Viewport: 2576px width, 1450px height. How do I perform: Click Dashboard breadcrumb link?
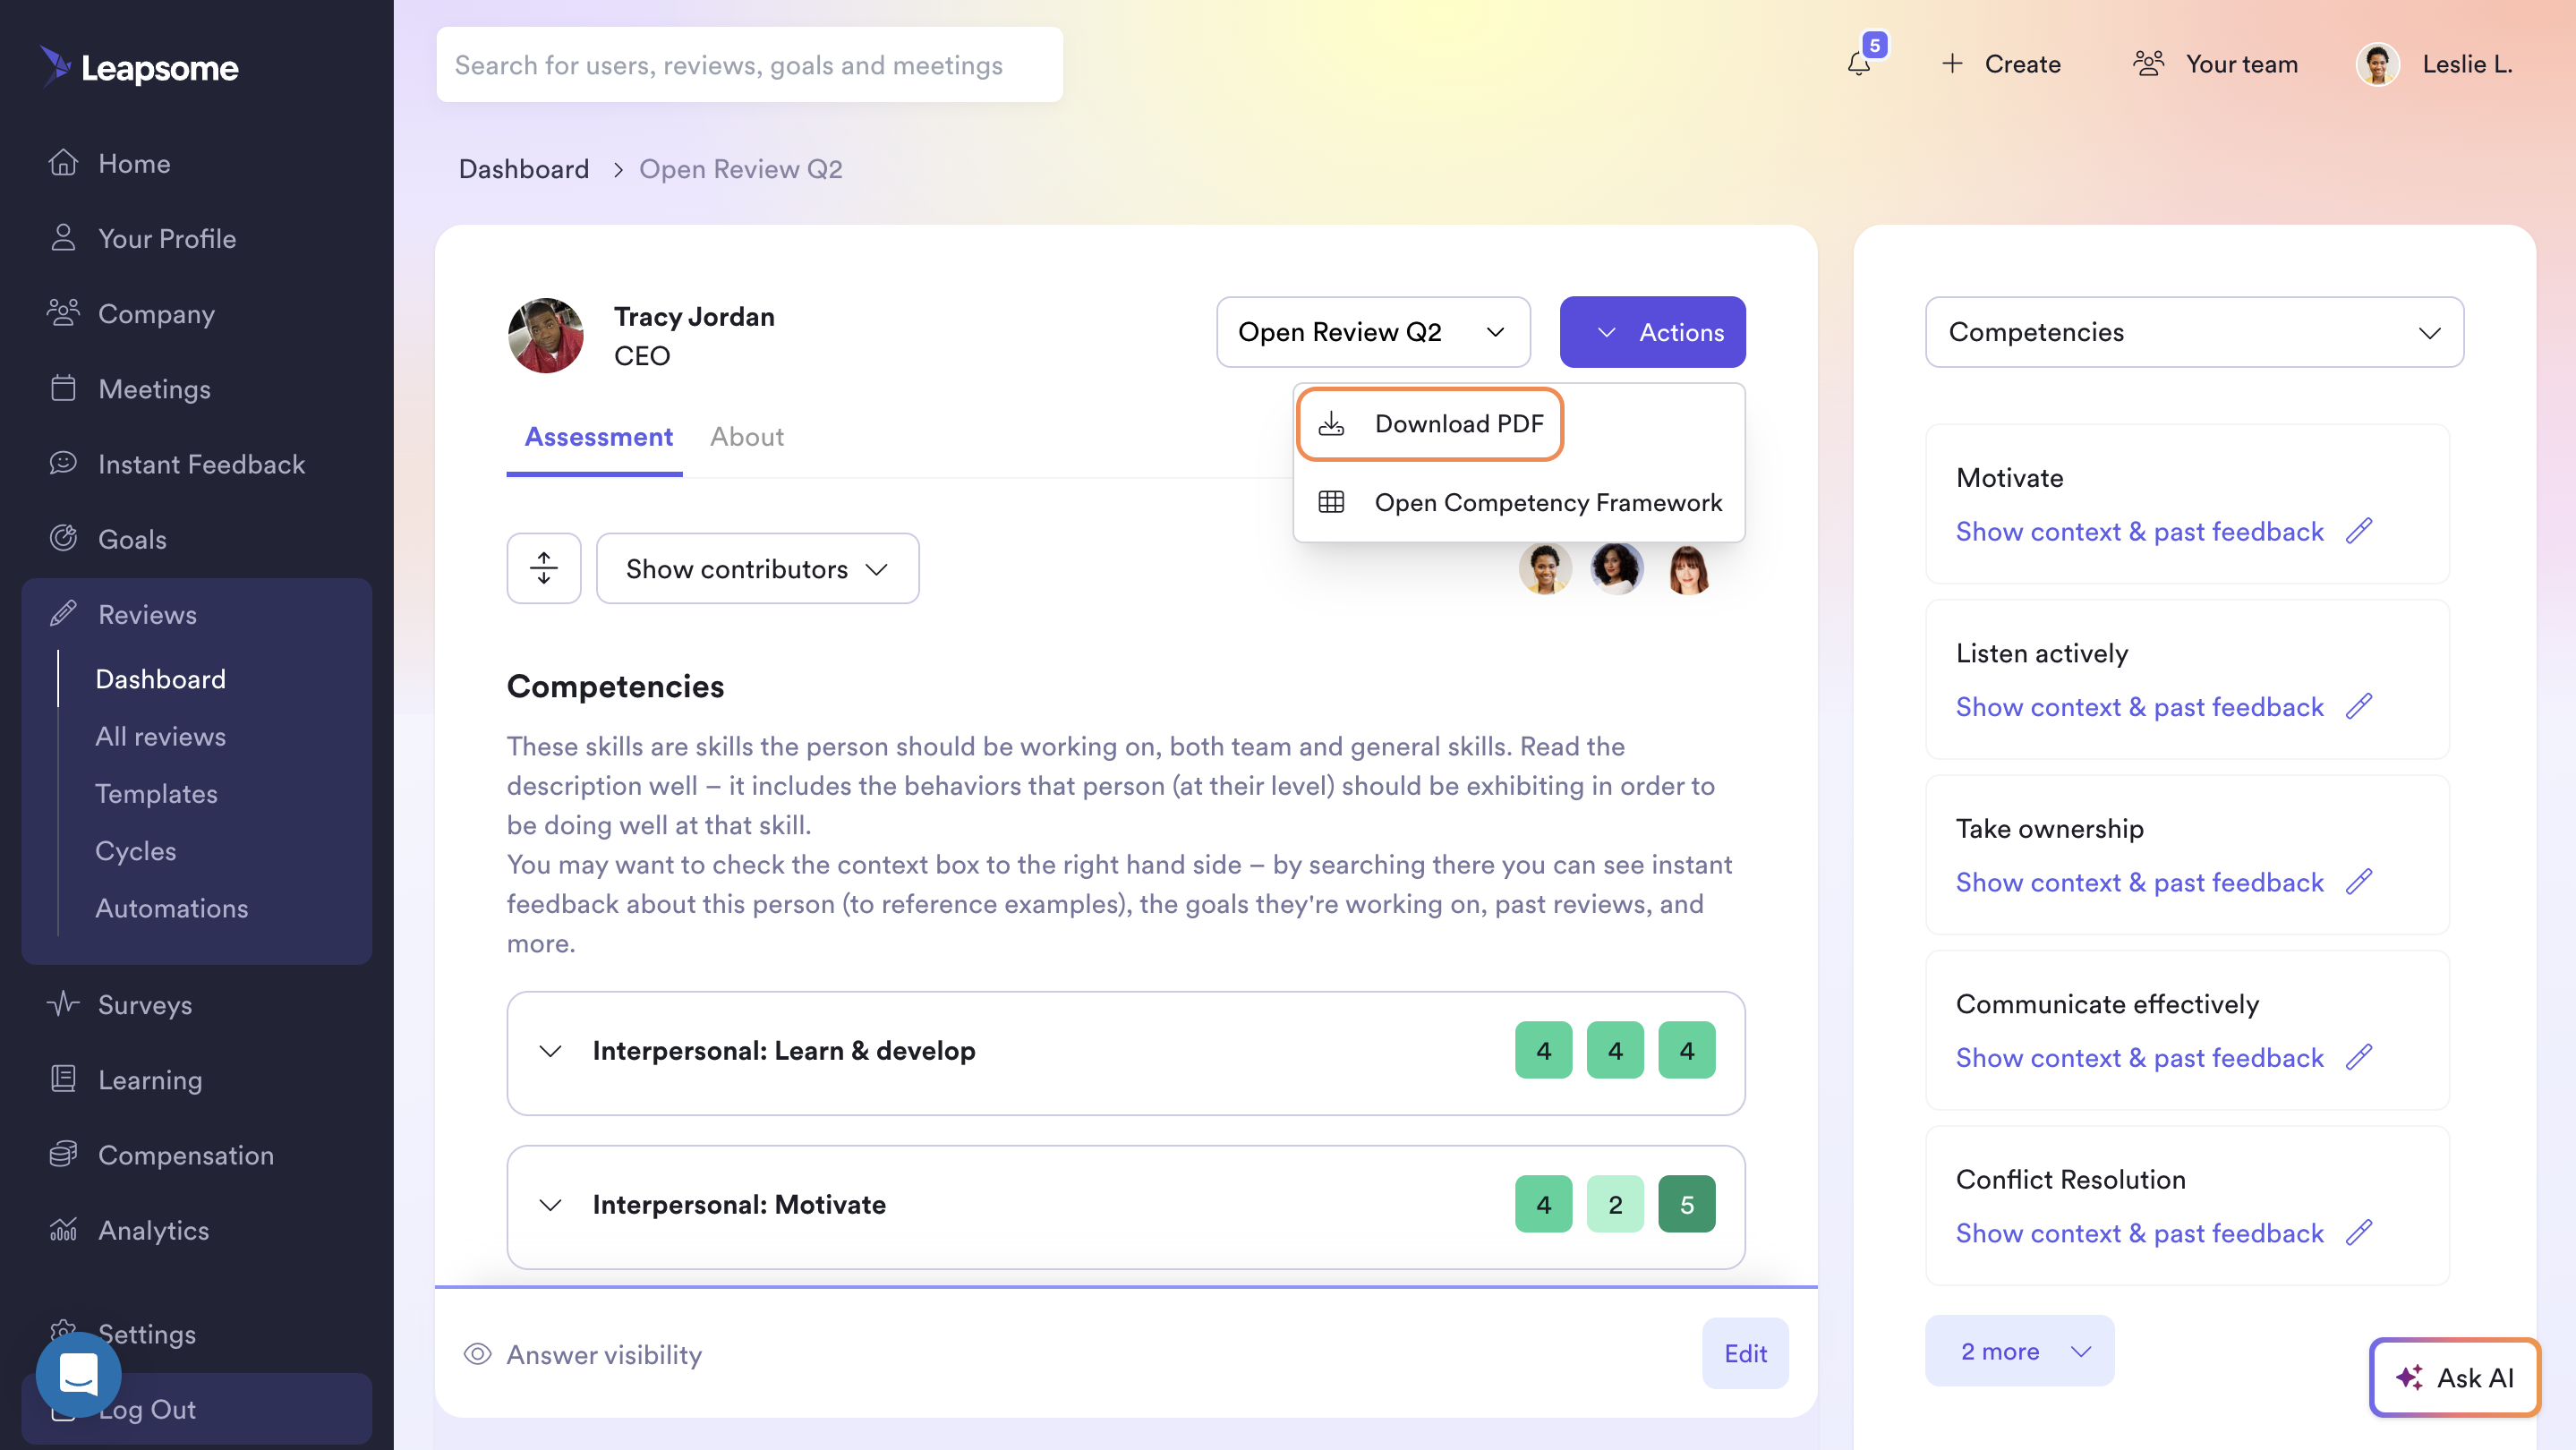(524, 169)
